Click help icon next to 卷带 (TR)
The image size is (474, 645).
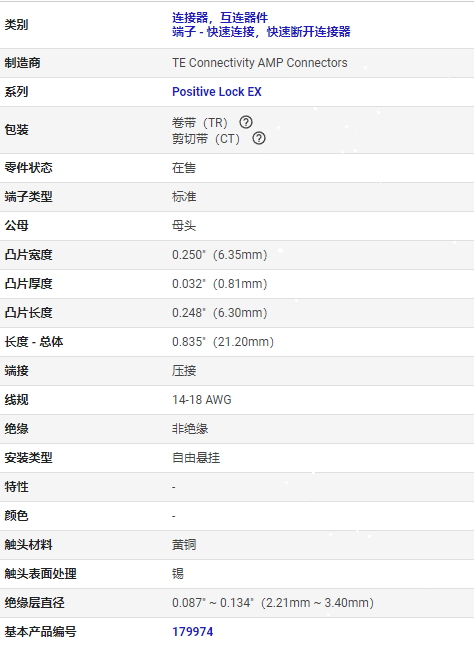[x=246, y=122]
